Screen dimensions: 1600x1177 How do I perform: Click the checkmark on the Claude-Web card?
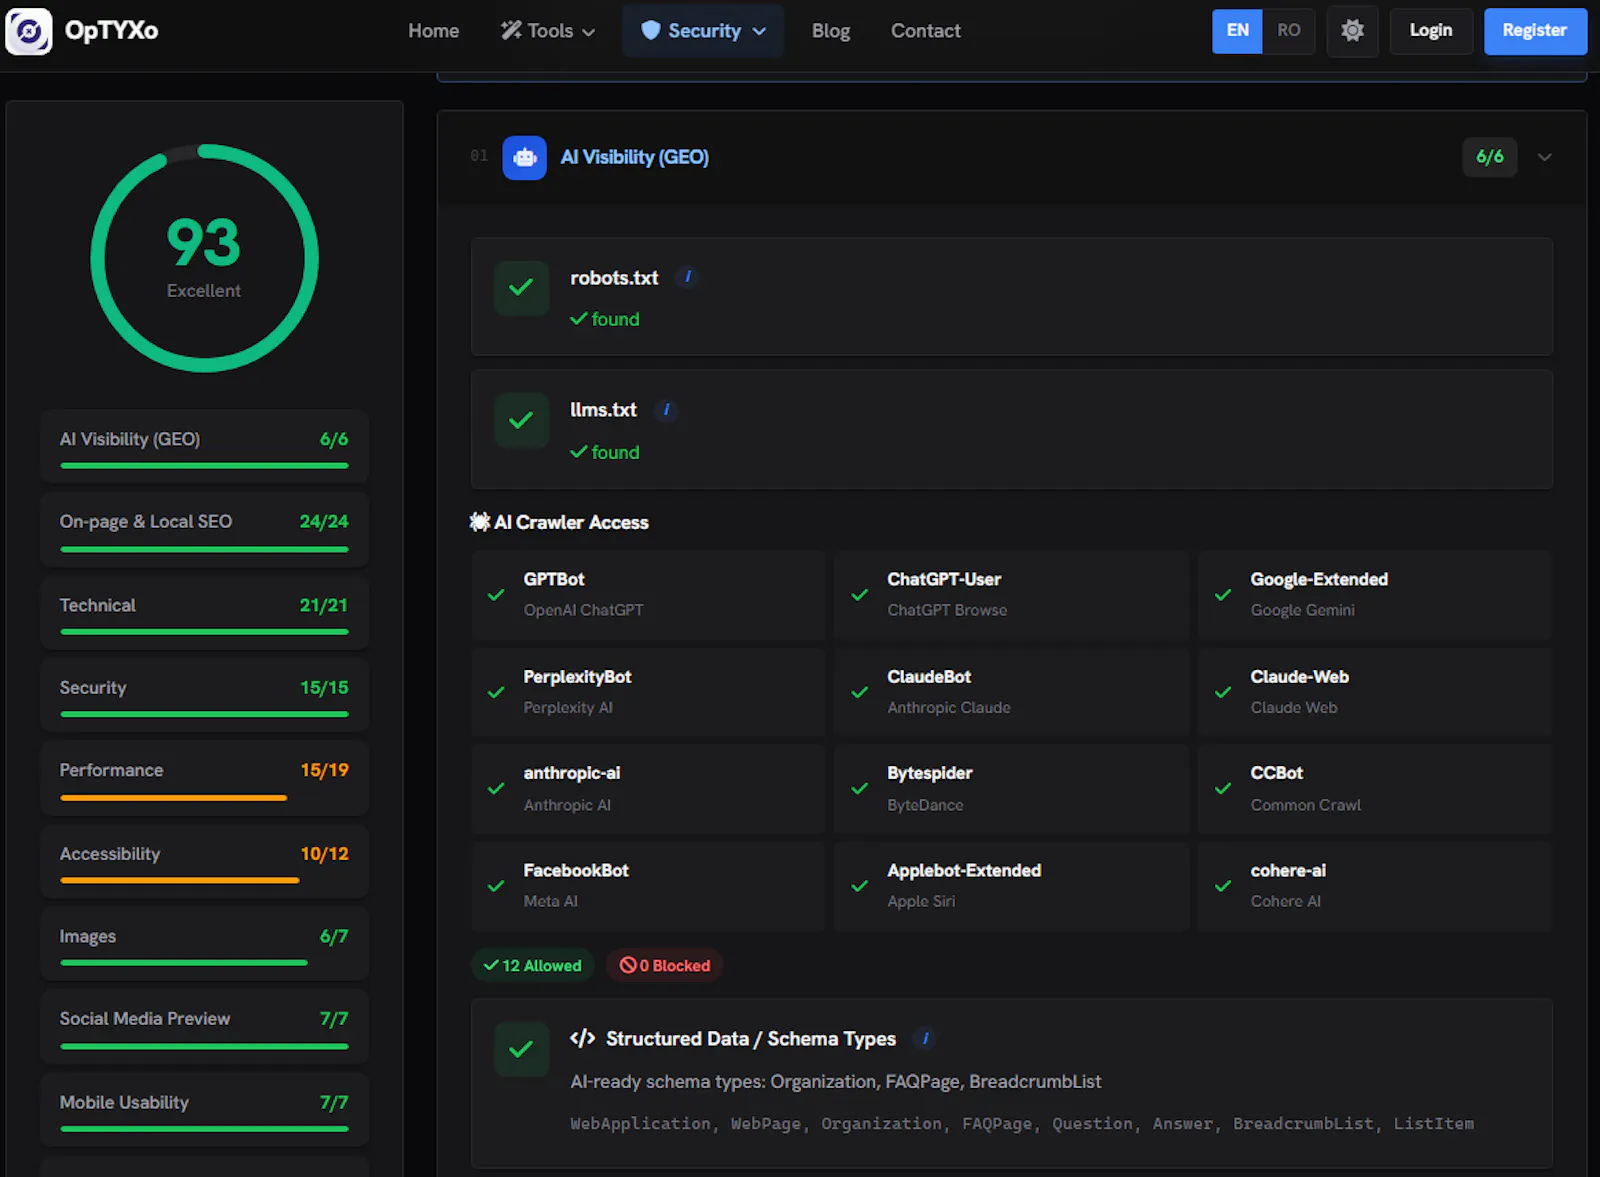(x=1222, y=692)
